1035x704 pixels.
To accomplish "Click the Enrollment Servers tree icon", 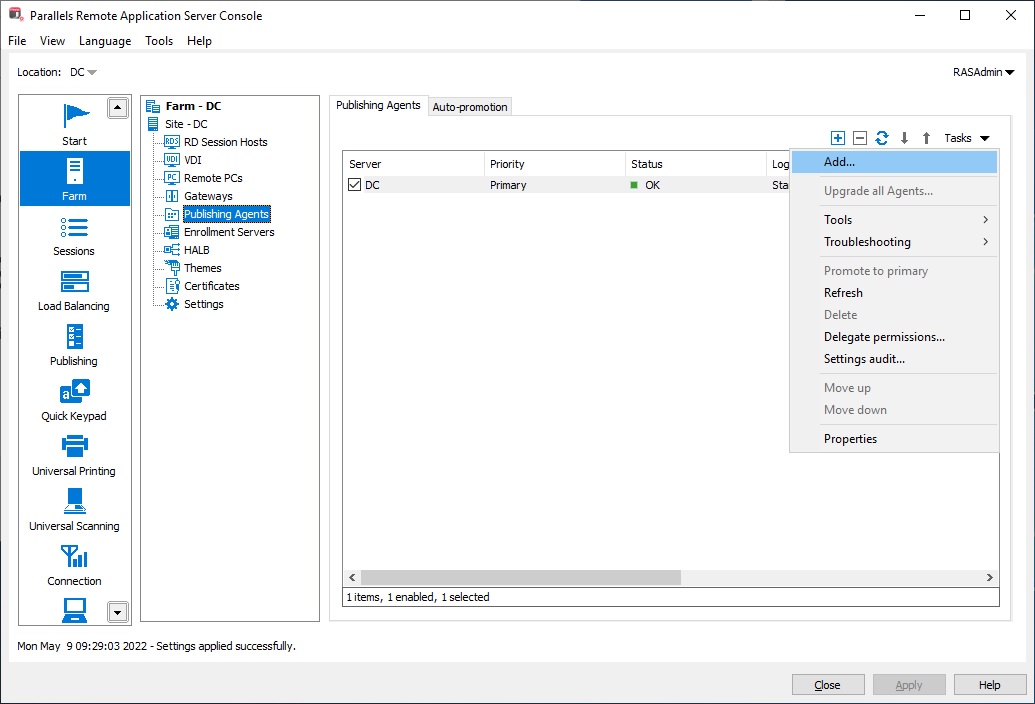I will 172,232.
